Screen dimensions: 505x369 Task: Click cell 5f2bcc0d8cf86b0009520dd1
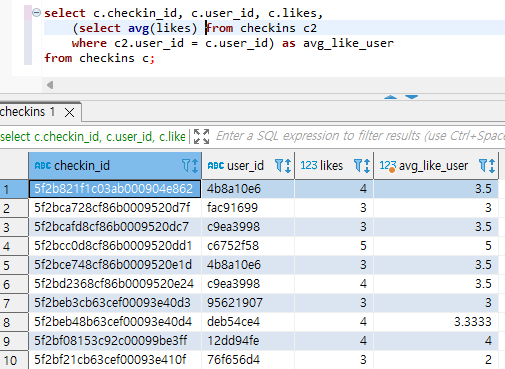(x=115, y=246)
